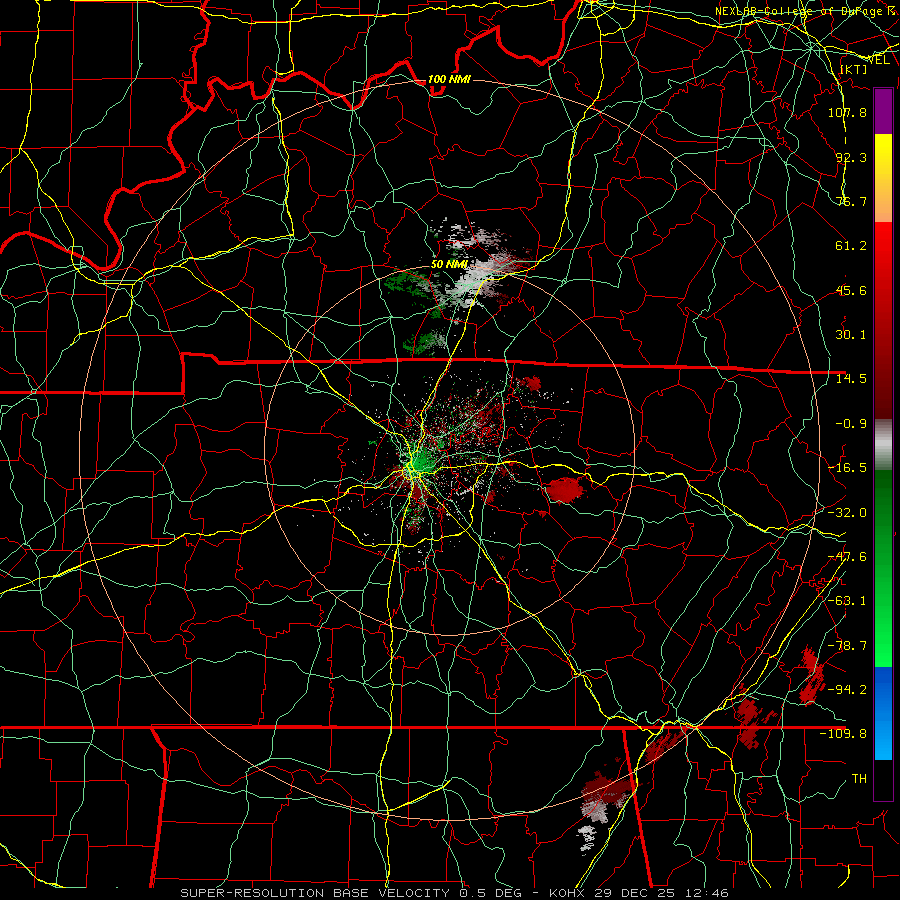Click the 76.7 velocity scale value
Viewport: 900px width, 900px height.
tap(851, 201)
